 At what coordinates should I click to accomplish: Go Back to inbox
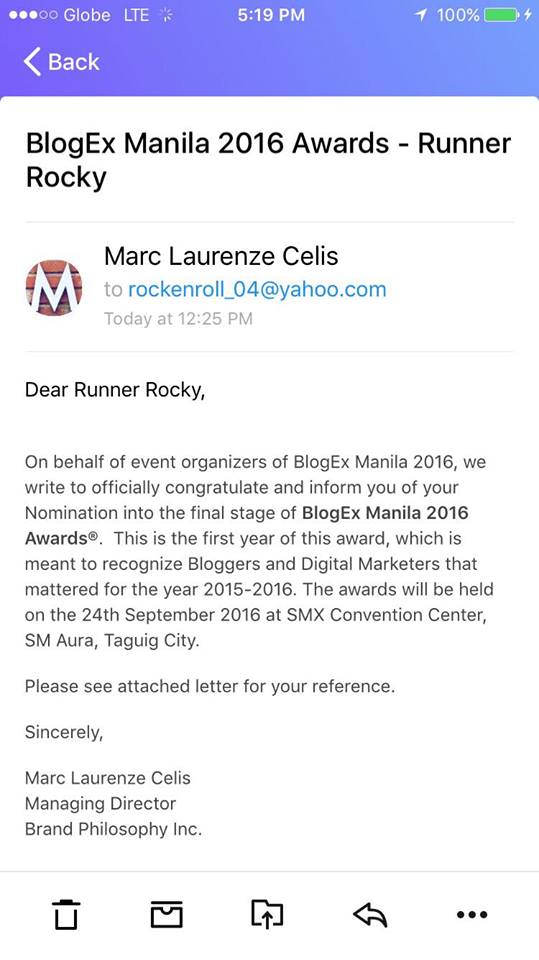point(61,62)
